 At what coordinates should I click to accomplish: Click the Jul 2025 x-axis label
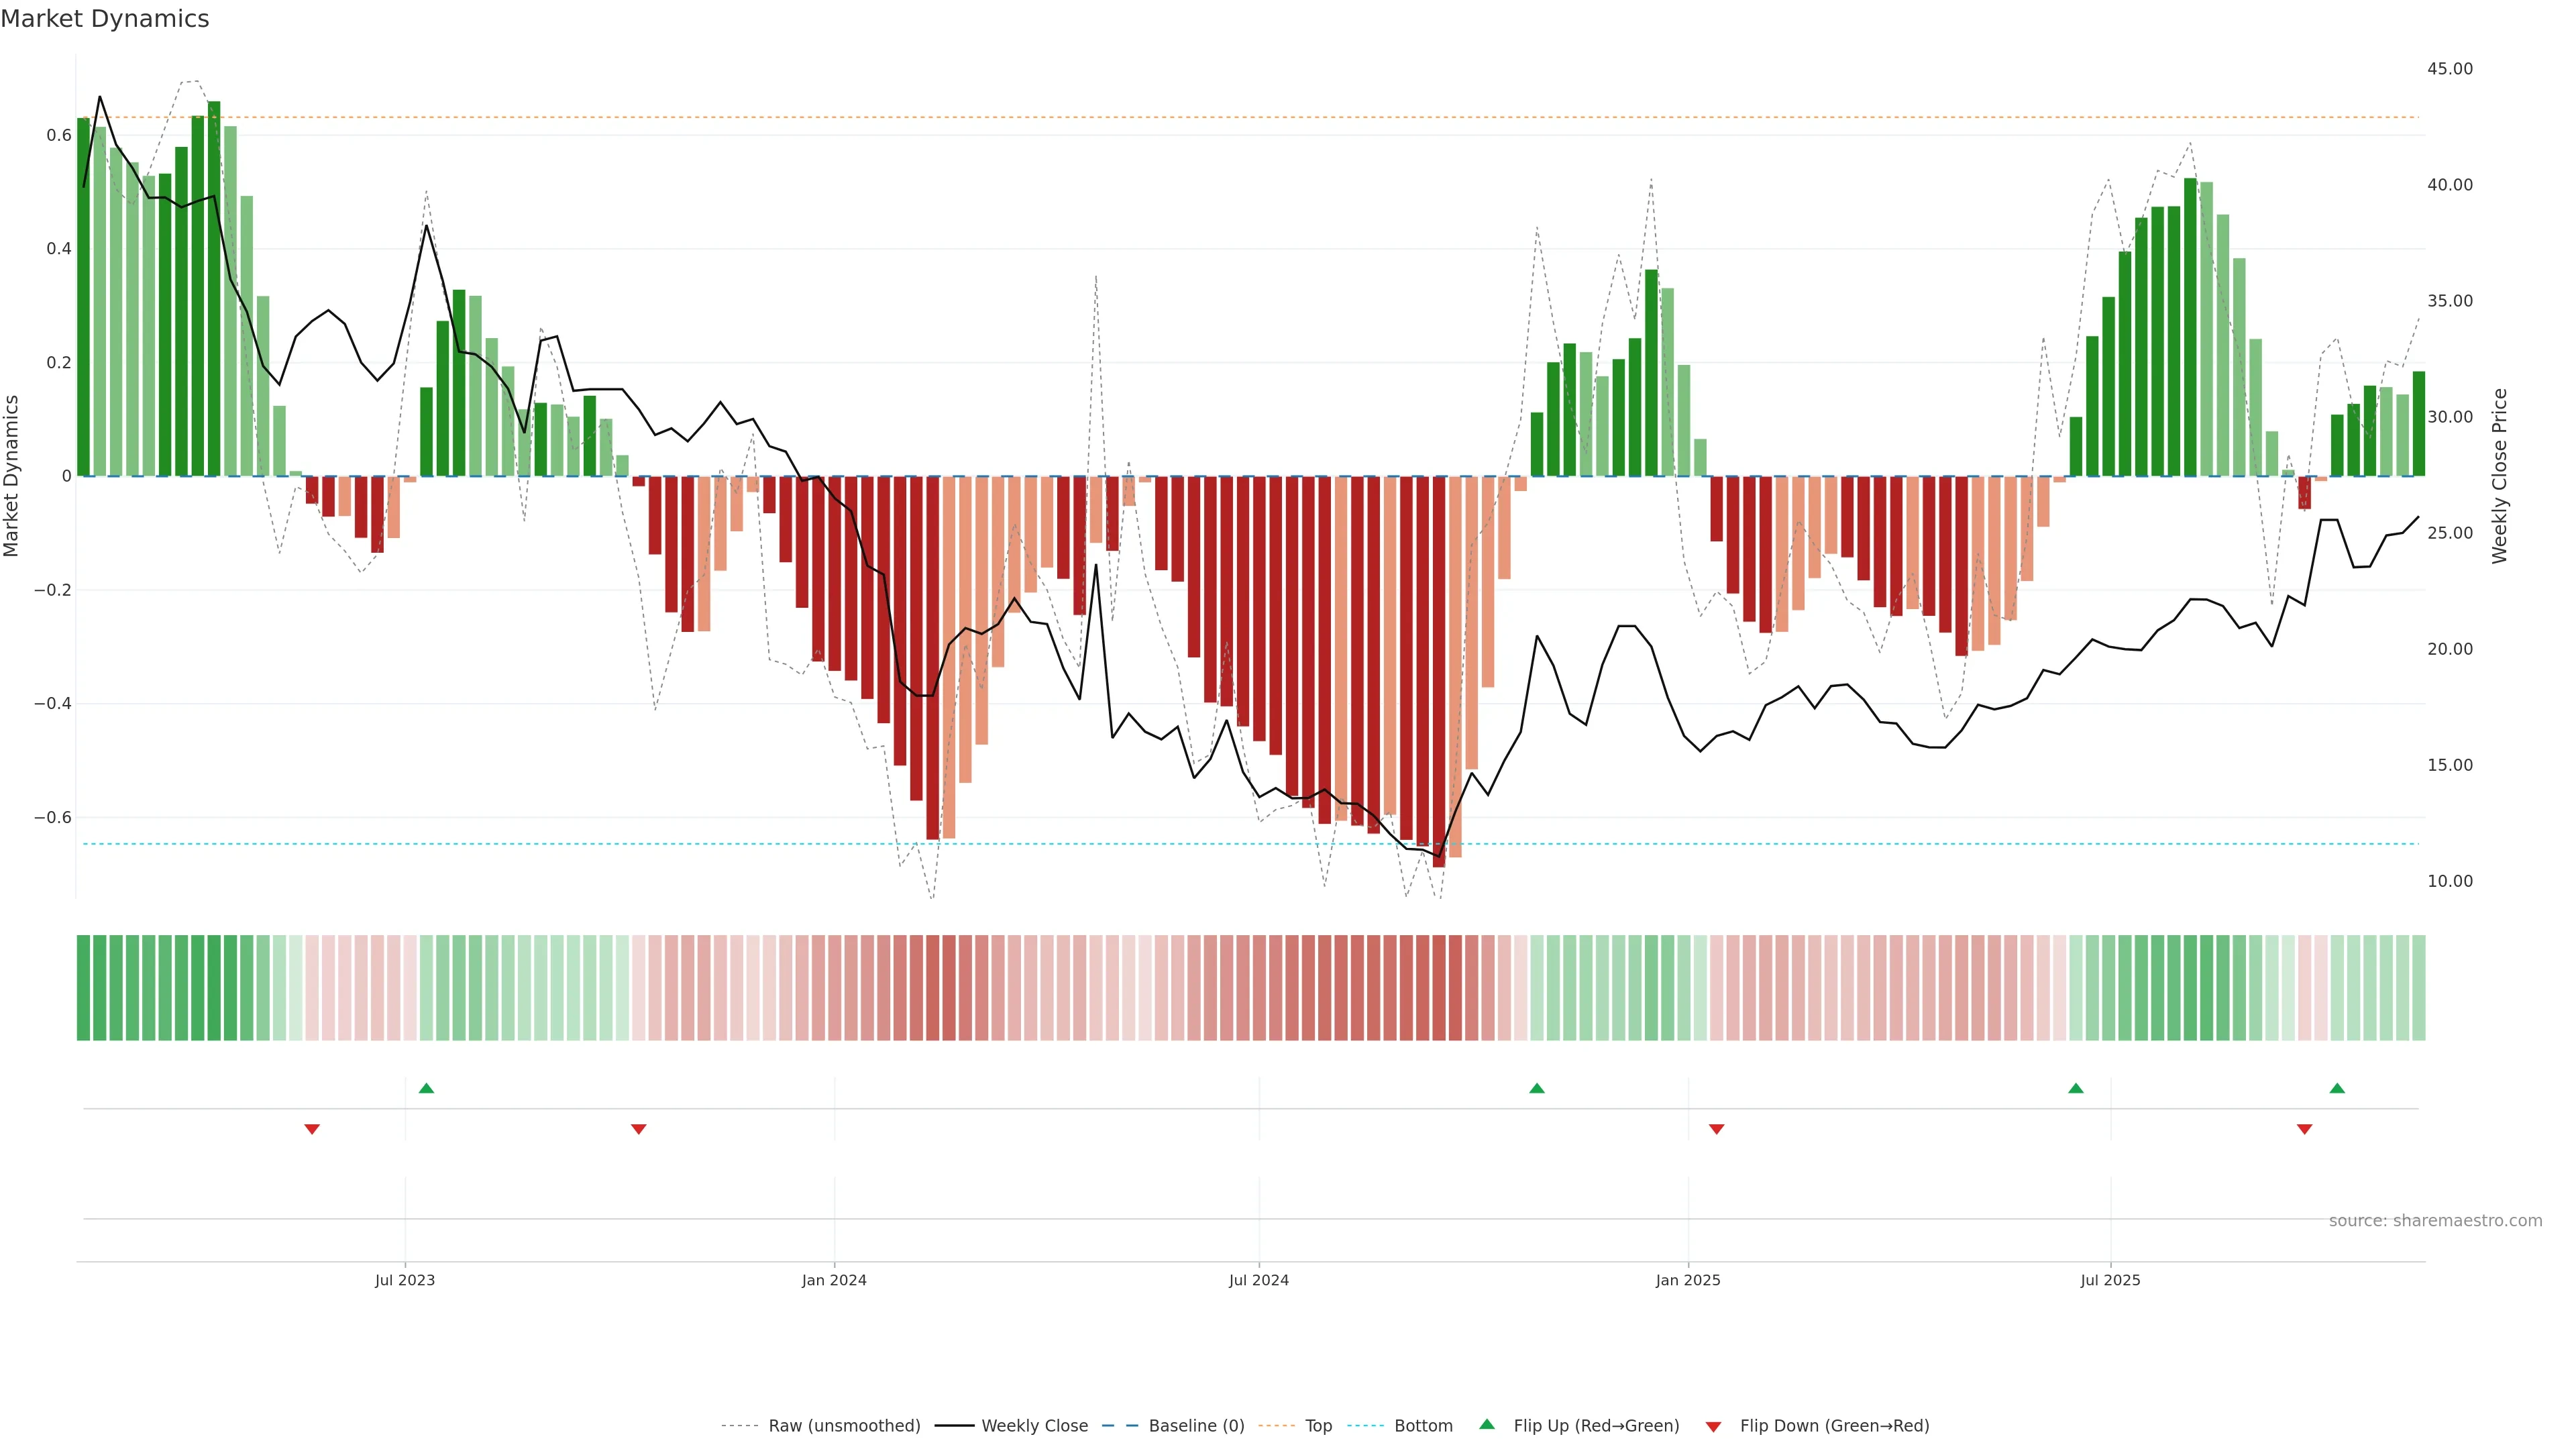tap(2110, 1280)
